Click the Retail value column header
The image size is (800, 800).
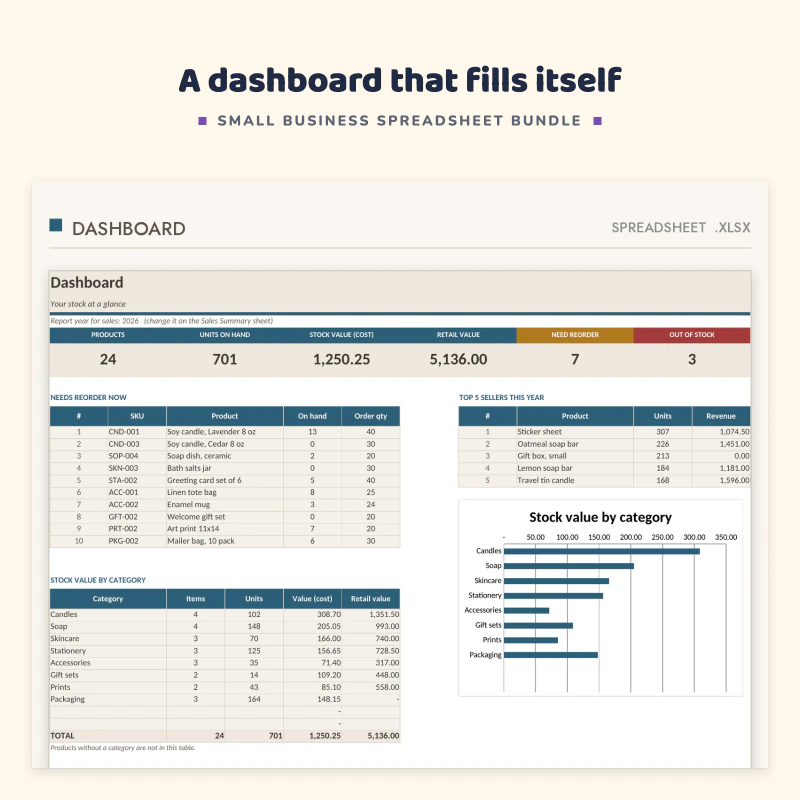pyautogui.click(x=370, y=598)
